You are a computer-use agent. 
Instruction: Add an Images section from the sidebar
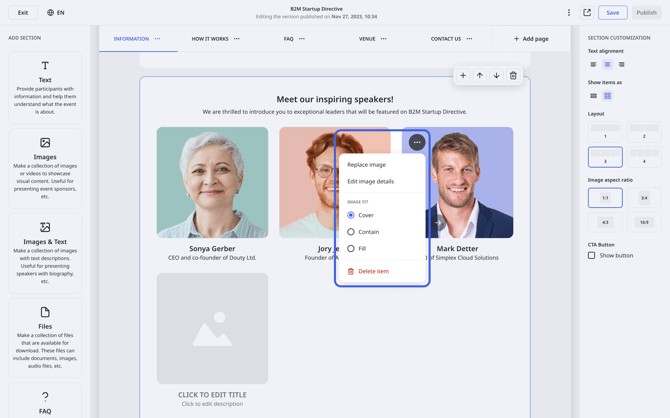[x=45, y=168]
